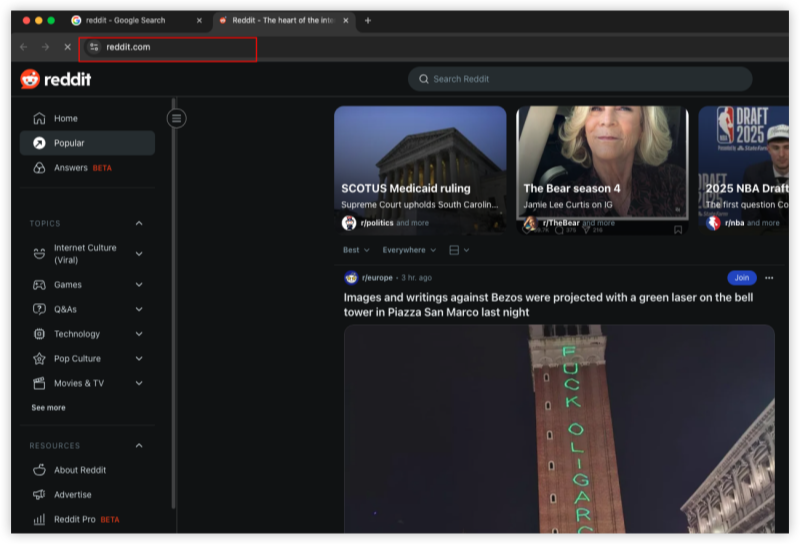The height and width of the screenshot is (545, 800).
Task: Open the Best sort dropdown
Action: [356, 250]
